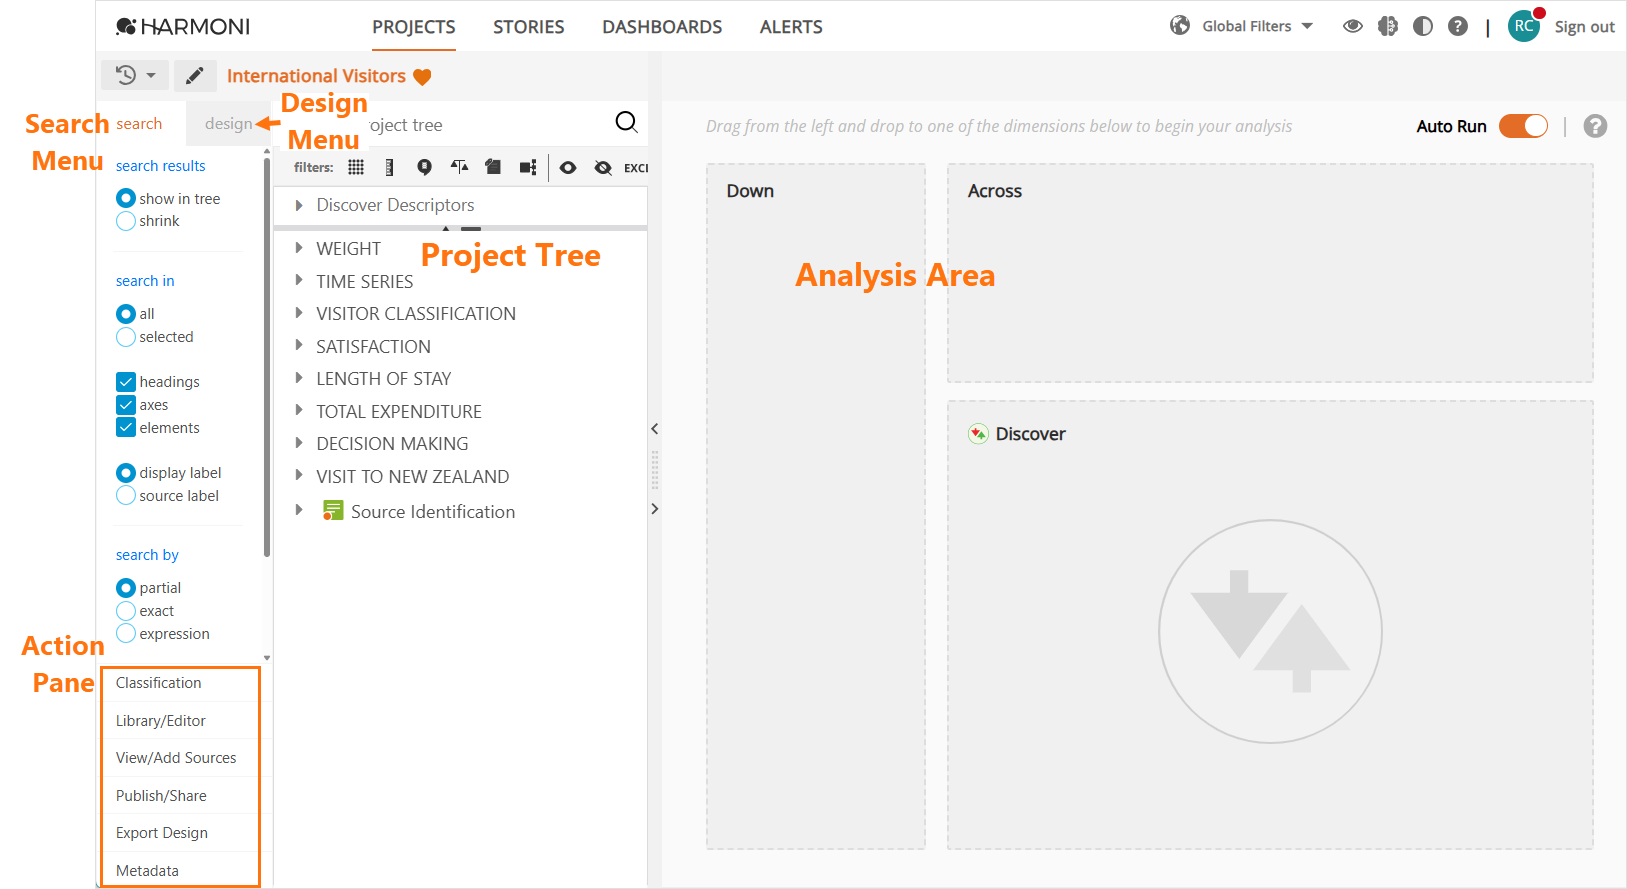Show visible items with the eye filter
This screenshot has height=889, width=1627.
coord(568,167)
